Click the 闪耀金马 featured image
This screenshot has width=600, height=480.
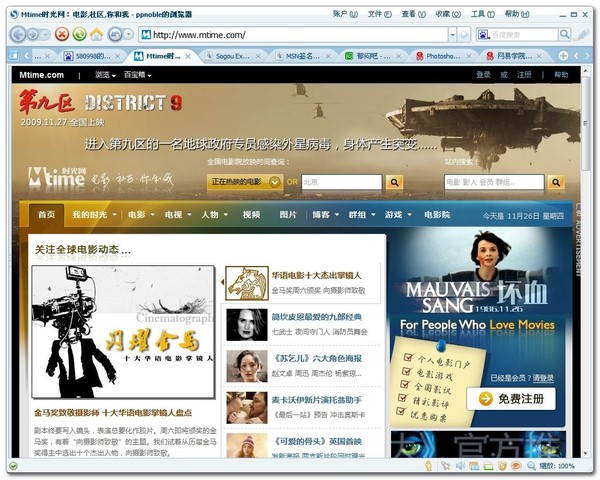click(x=123, y=331)
